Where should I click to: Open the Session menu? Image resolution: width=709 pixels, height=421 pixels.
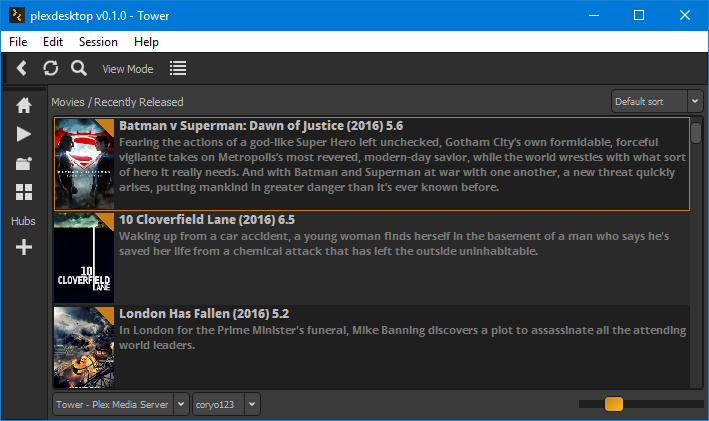[x=98, y=42]
